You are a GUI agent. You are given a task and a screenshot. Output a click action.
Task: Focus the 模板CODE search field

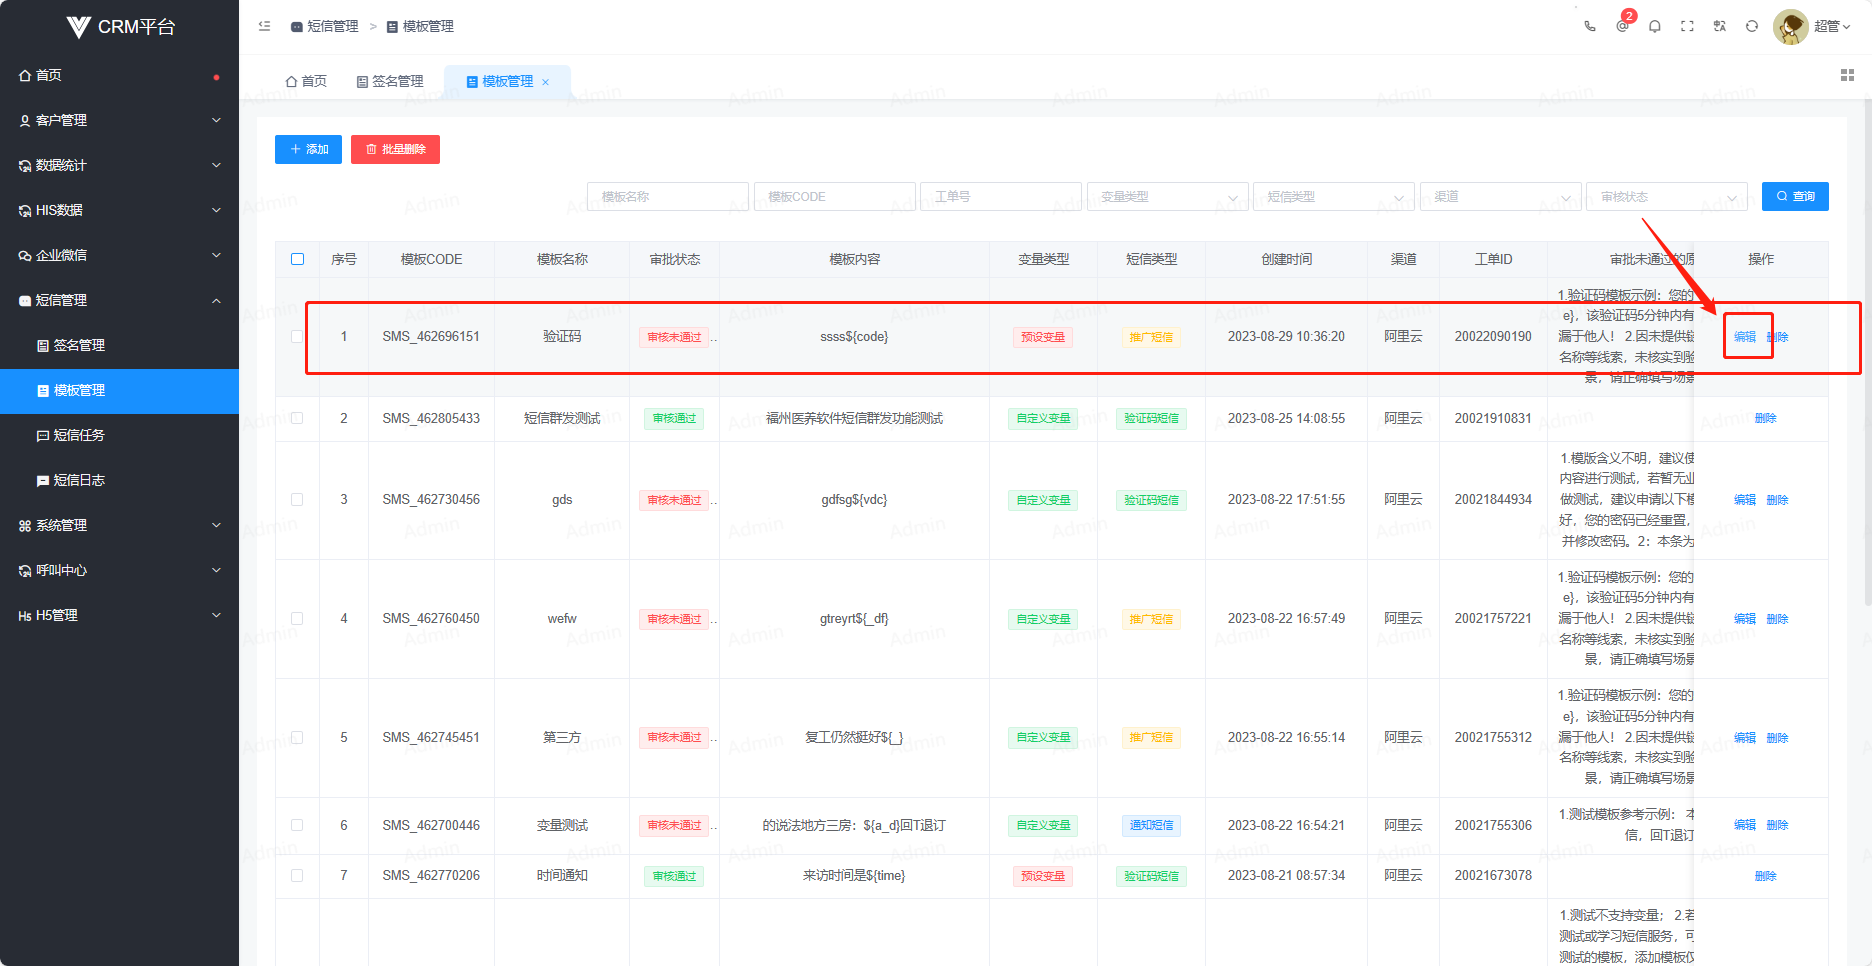pyautogui.click(x=835, y=196)
